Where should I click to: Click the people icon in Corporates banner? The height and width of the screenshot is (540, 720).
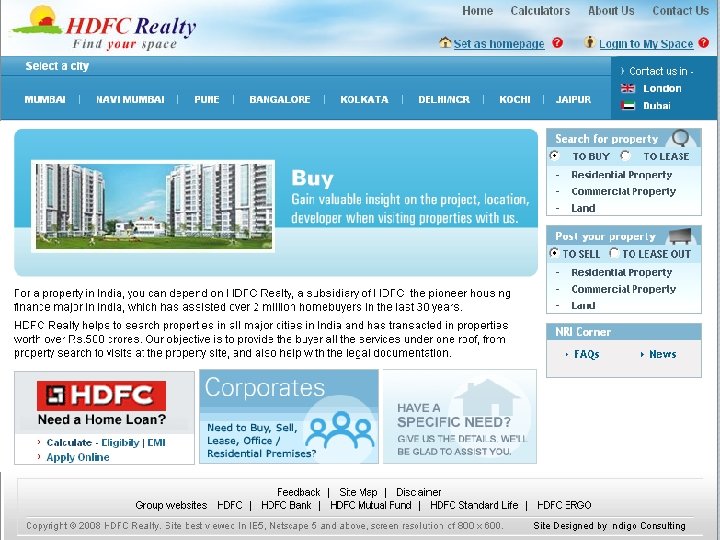tap(340, 430)
